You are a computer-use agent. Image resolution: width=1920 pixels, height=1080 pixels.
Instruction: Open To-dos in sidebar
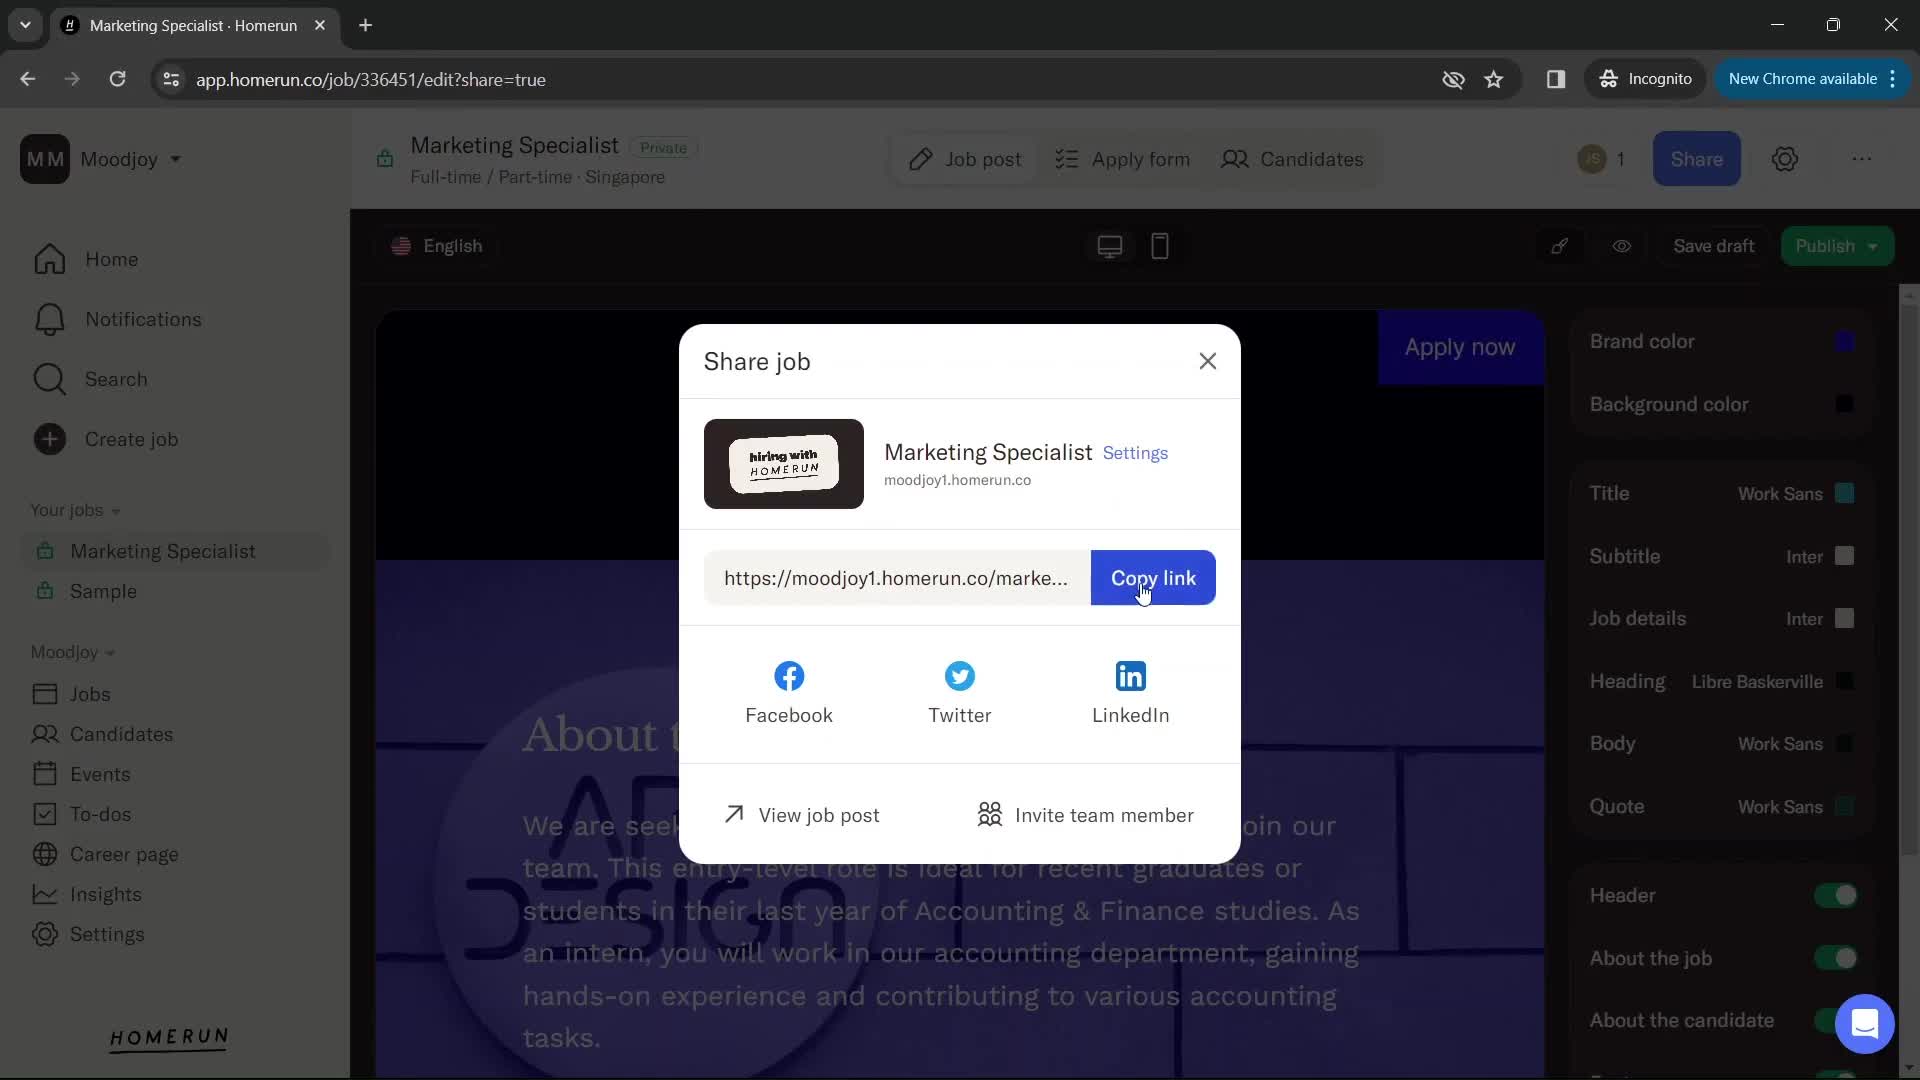pyautogui.click(x=81, y=814)
